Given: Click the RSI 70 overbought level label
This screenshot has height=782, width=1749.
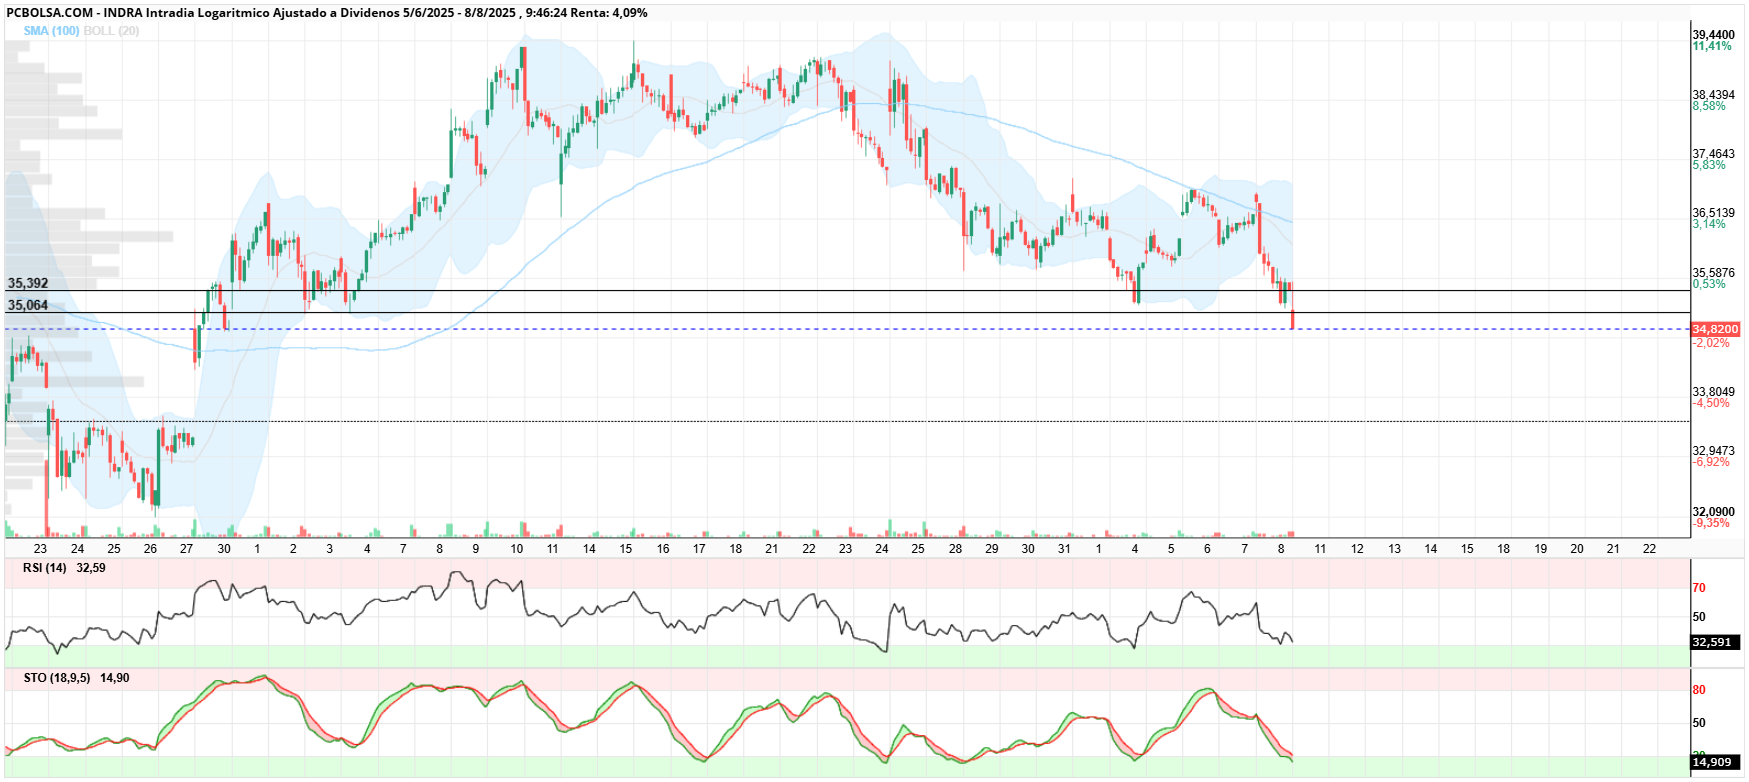Looking at the screenshot, I should (x=1699, y=588).
